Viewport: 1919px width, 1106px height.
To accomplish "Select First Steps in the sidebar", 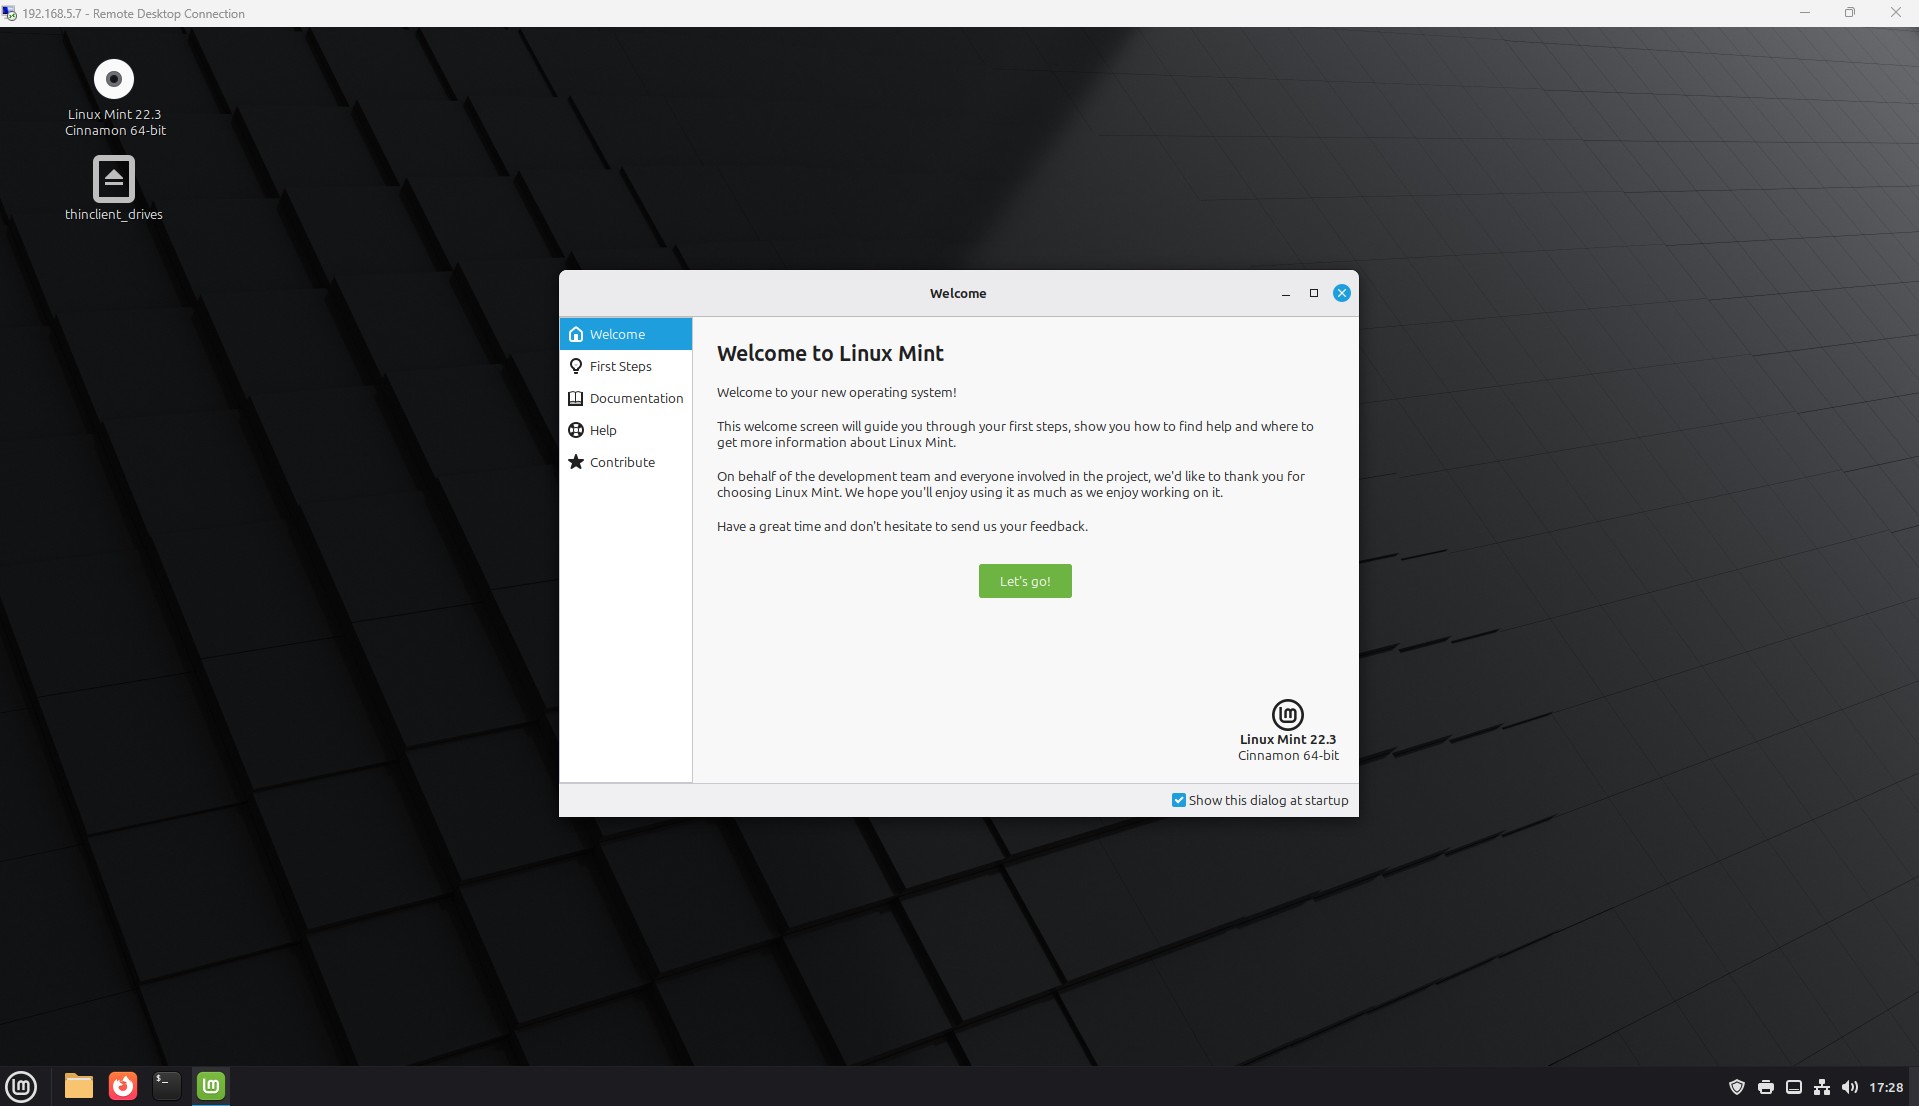I will pos(620,366).
